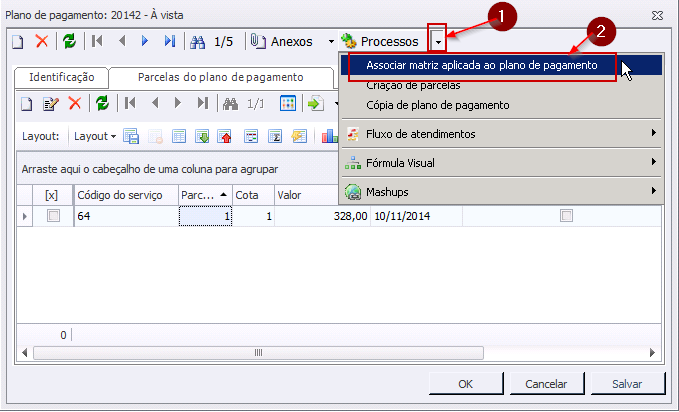Toggle the checkbox after date 10/11/2014
This screenshot has height=412, width=679.
pos(566,216)
